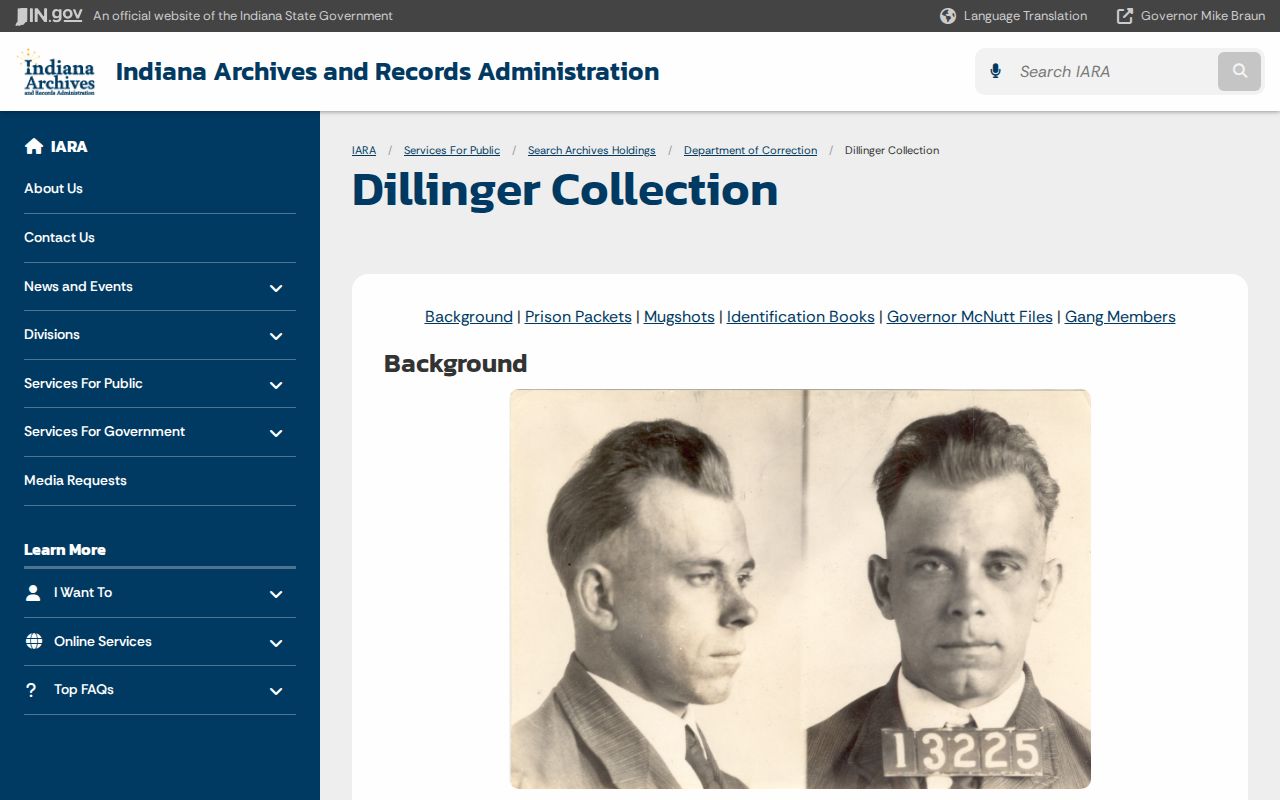The image size is (1280, 800).
Task: Jump to the Background section link
Action: (x=469, y=316)
